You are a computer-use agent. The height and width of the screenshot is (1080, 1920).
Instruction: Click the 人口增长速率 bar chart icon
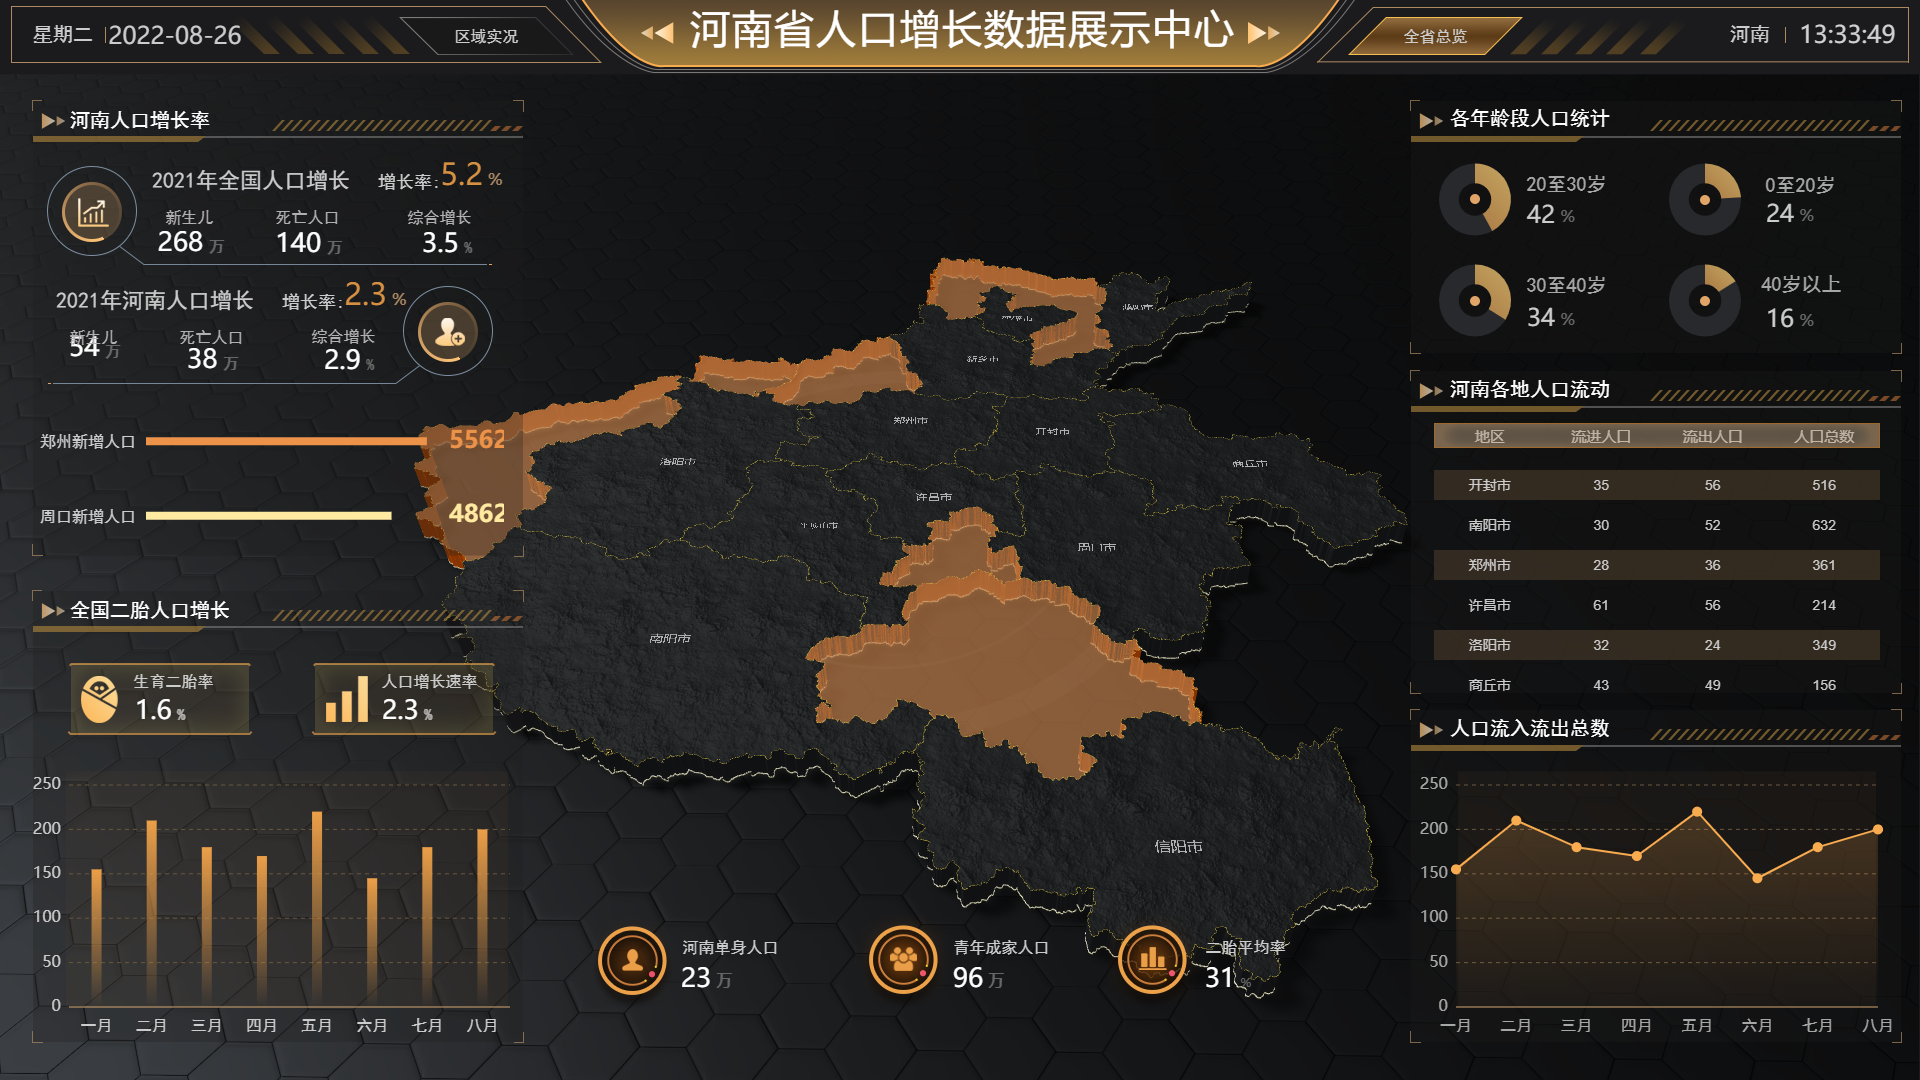pos(346,699)
